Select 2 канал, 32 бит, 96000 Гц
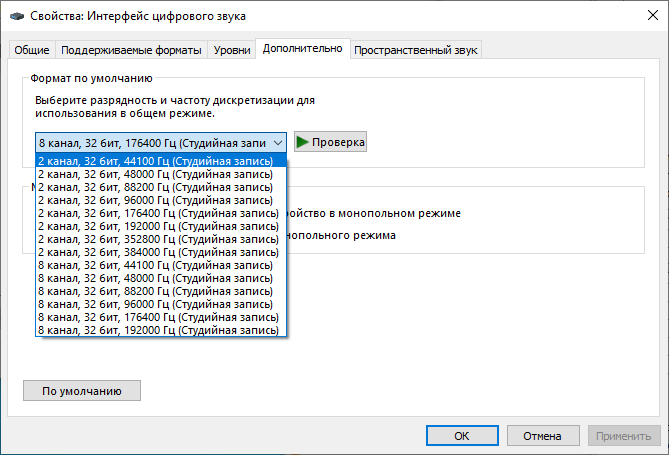 click(x=161, y=200)
